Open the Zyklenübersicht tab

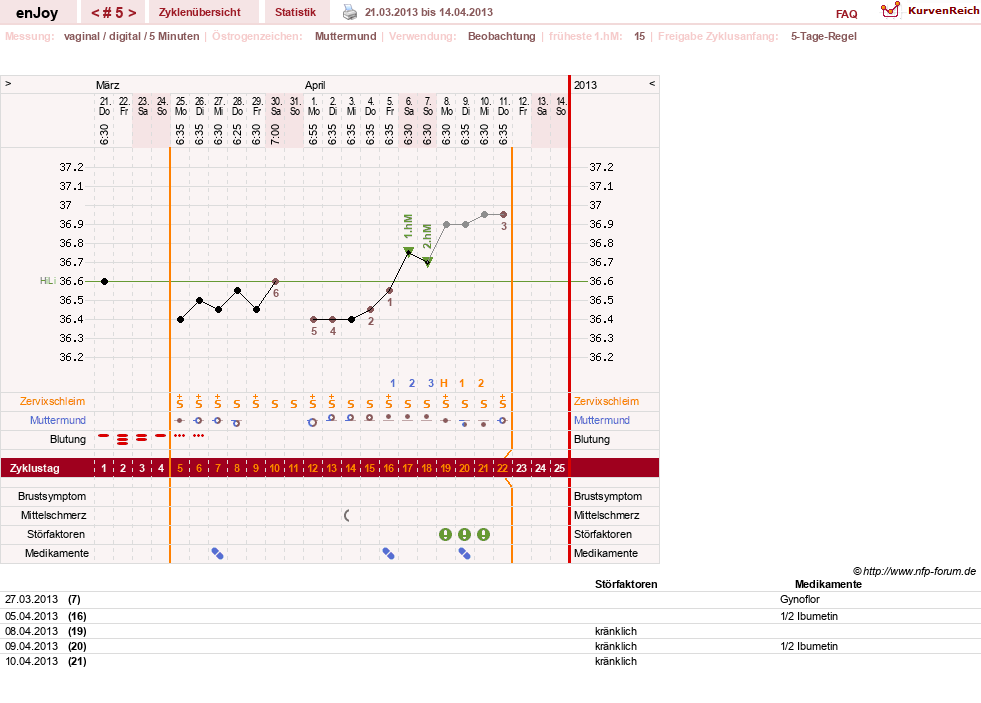(200, 12)
